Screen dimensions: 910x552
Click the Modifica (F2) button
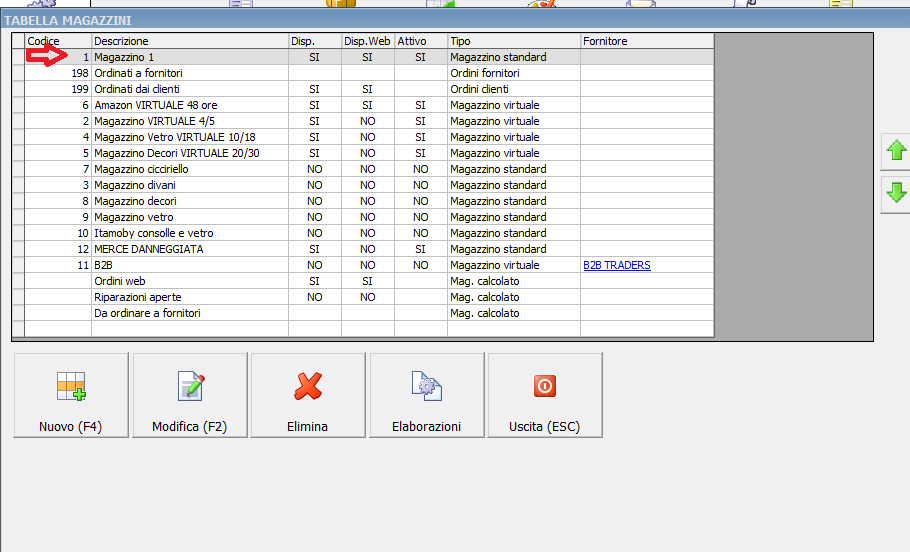(x=190, y=395)
